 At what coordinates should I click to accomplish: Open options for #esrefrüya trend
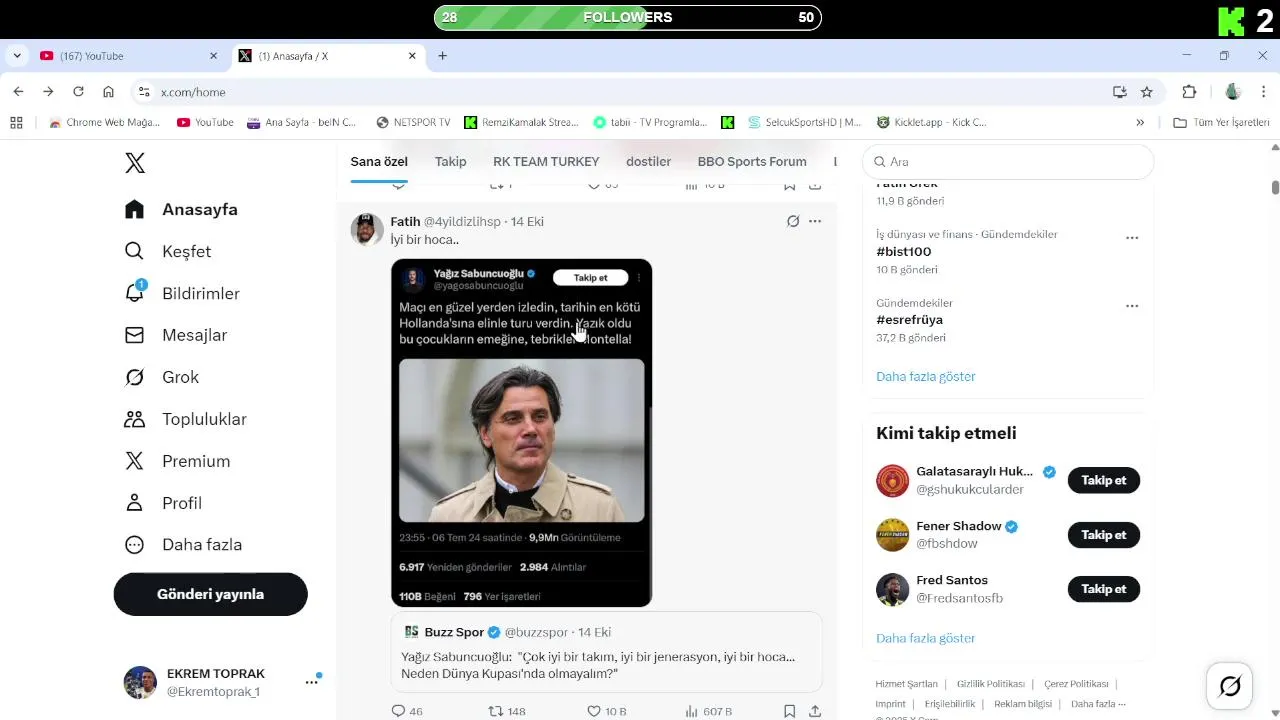pyautogui.click(x=1132, y=306)
